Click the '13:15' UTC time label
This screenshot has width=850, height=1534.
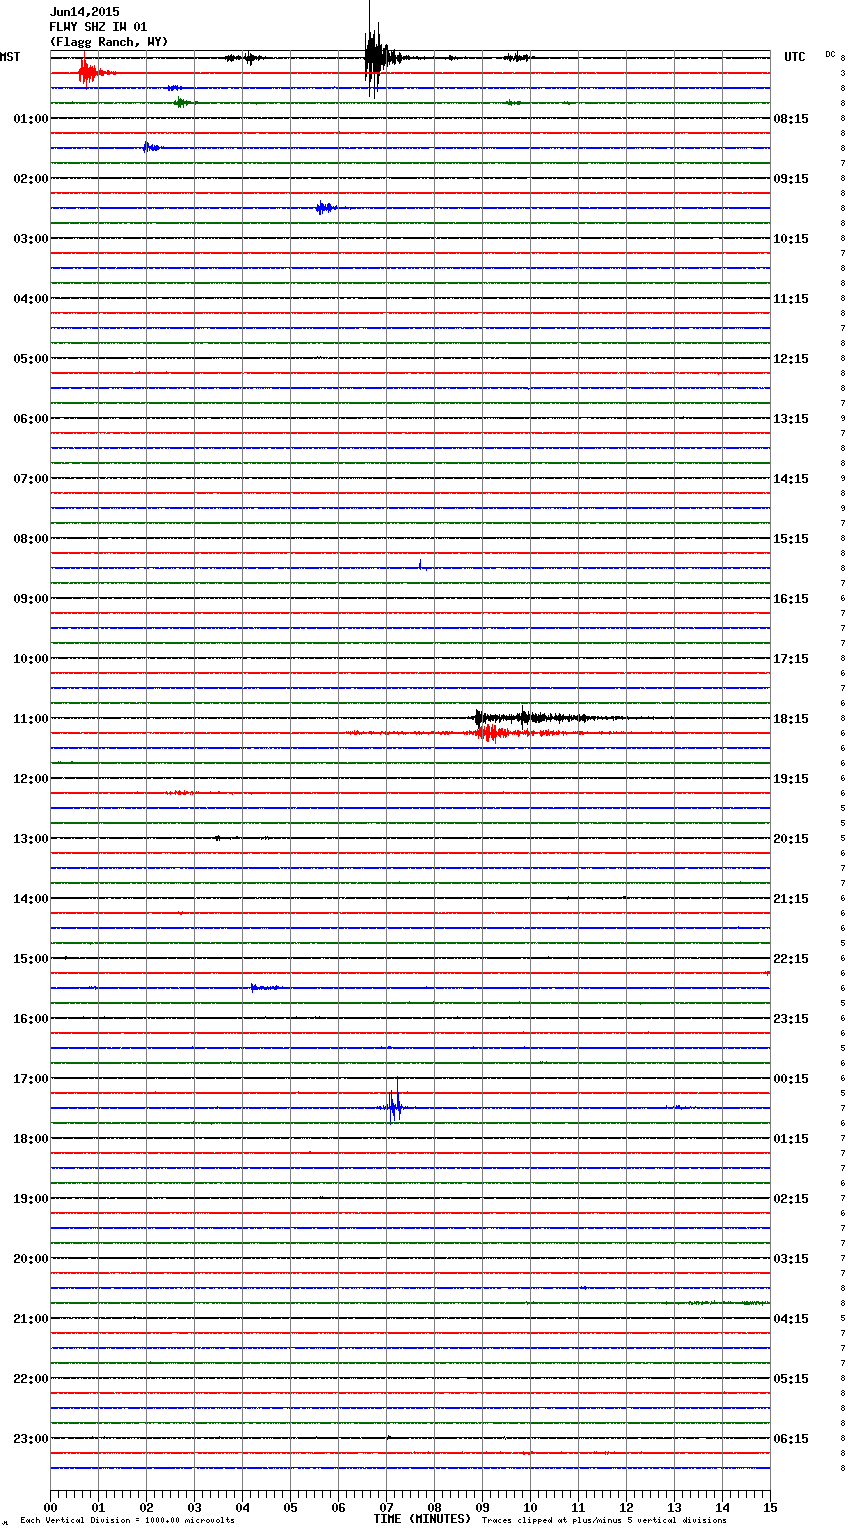coord(791,419)
